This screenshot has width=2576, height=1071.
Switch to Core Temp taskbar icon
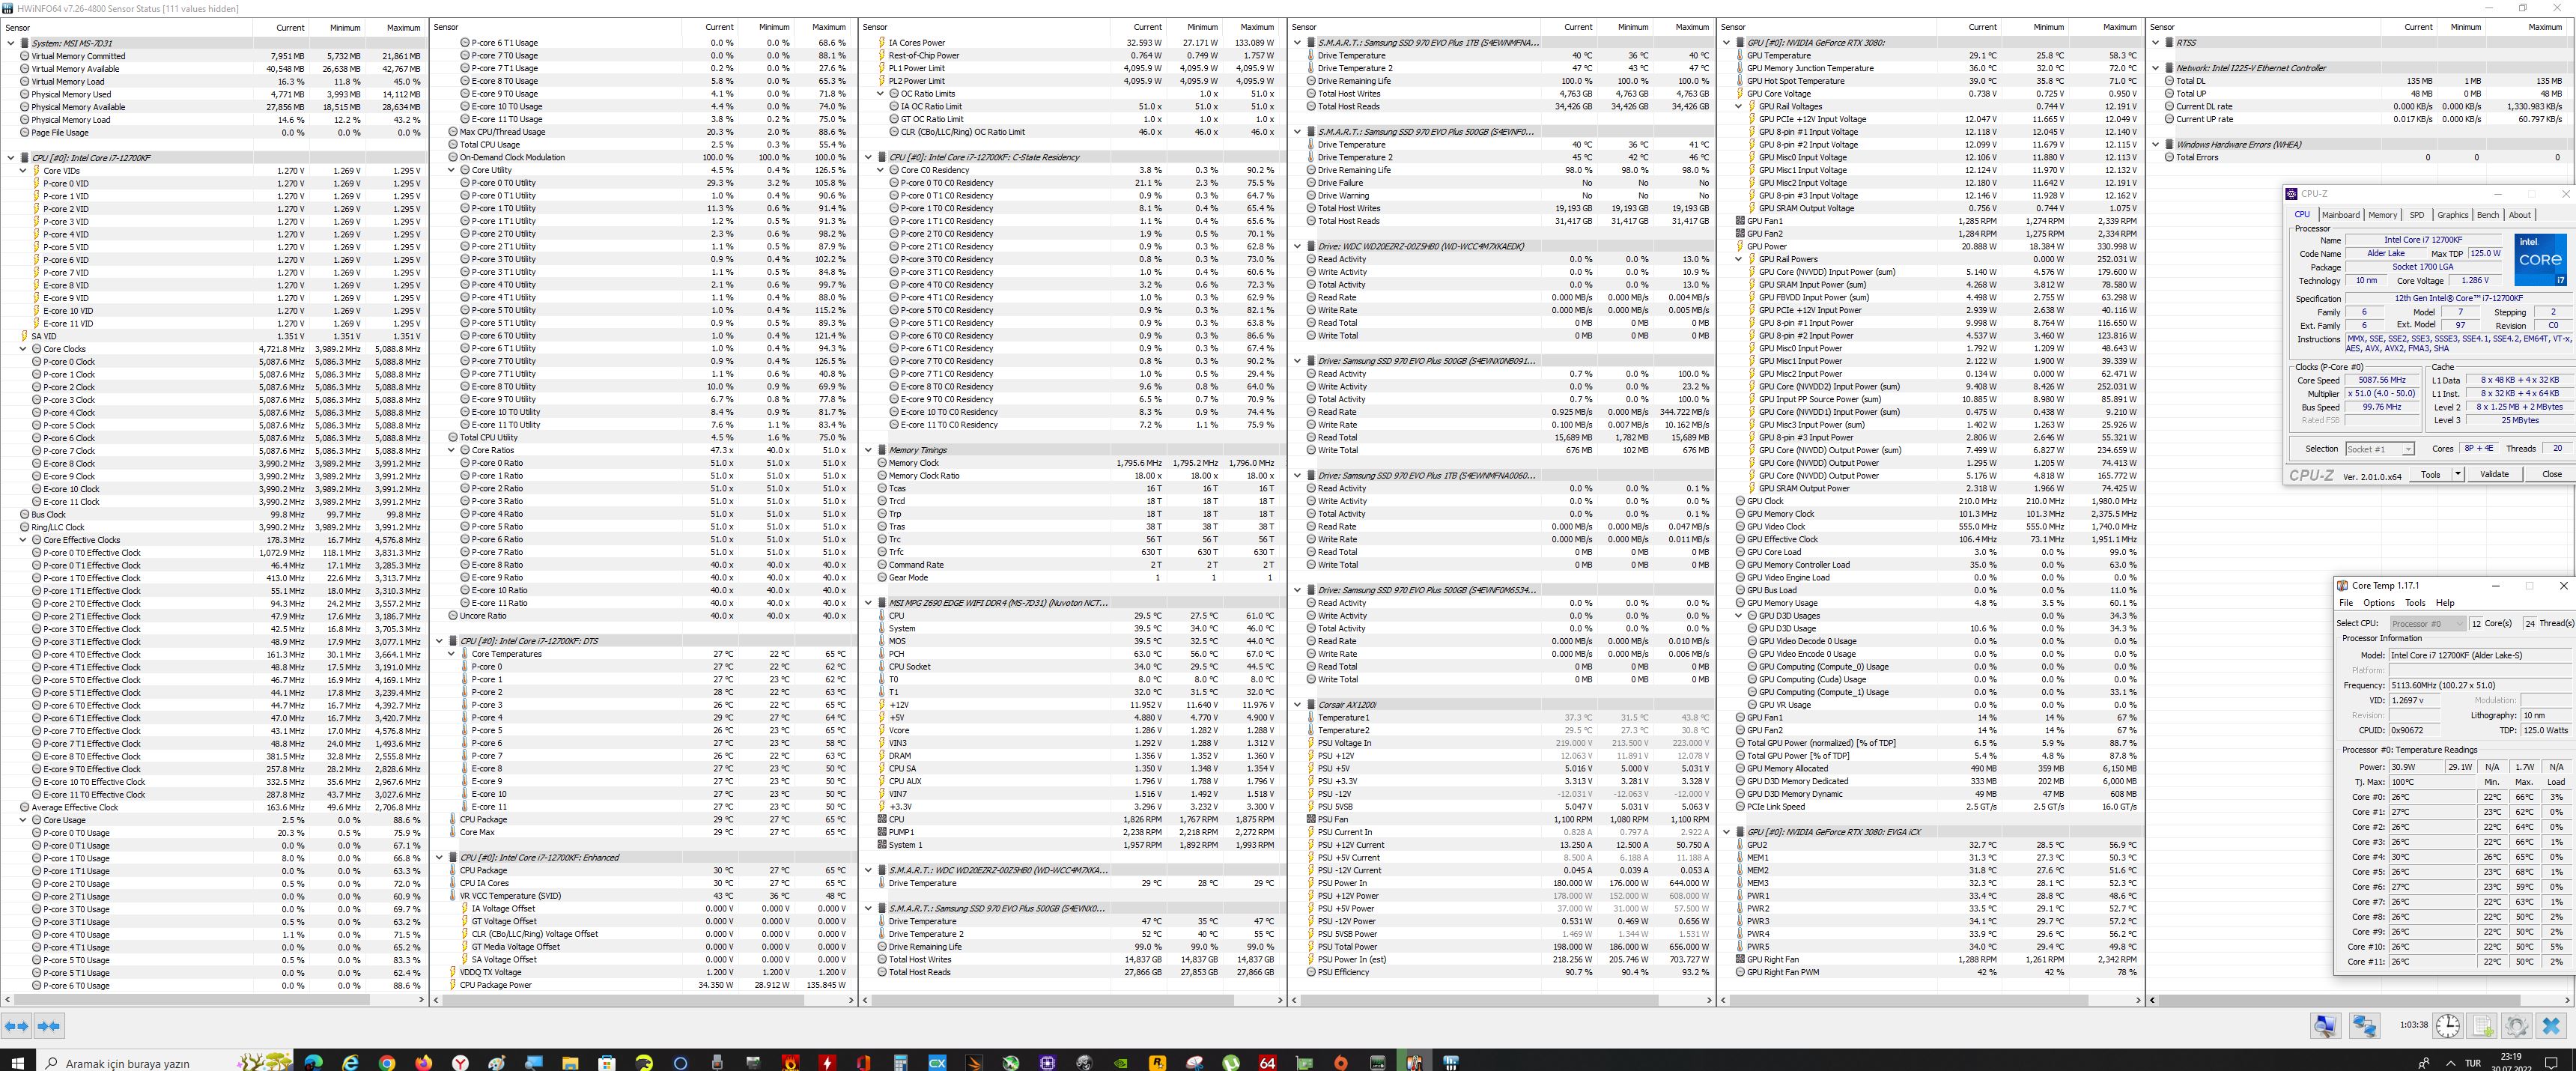[1414, 1063]
